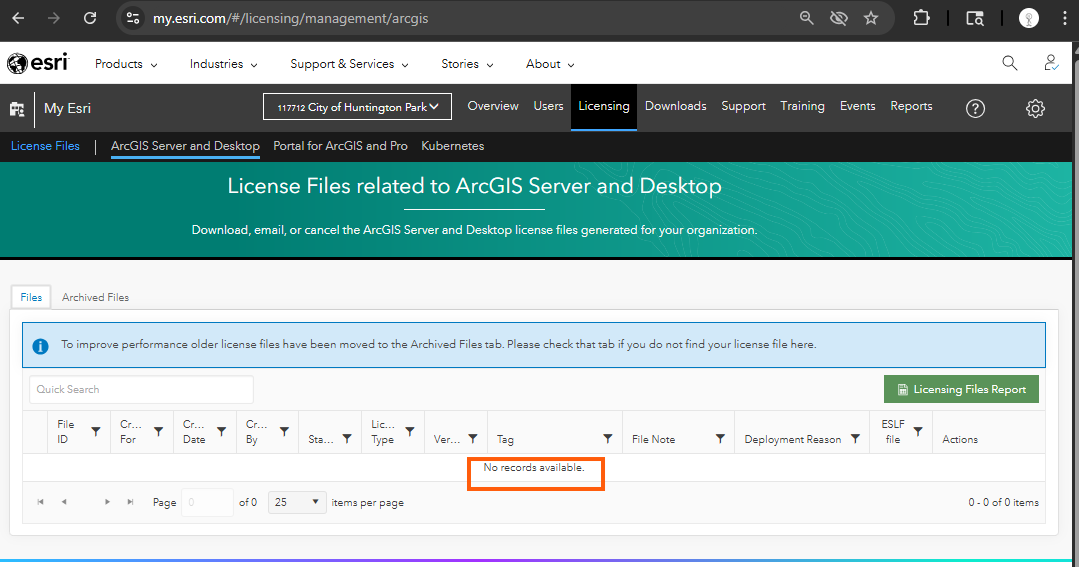
Task: Expand the Industries menu
Action: click(x=223, y=64)
